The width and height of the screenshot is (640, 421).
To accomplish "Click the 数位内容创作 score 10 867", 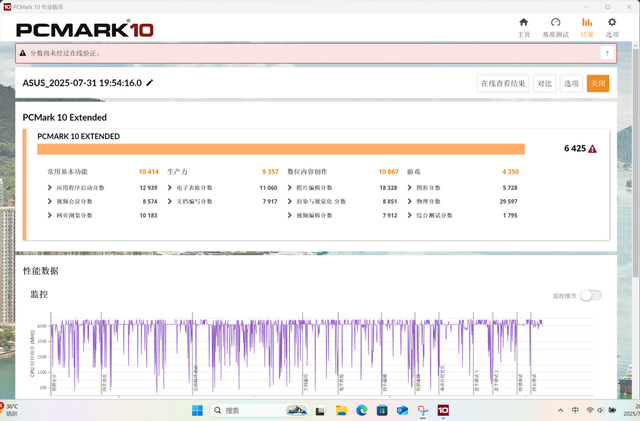I will coord(388,172).
